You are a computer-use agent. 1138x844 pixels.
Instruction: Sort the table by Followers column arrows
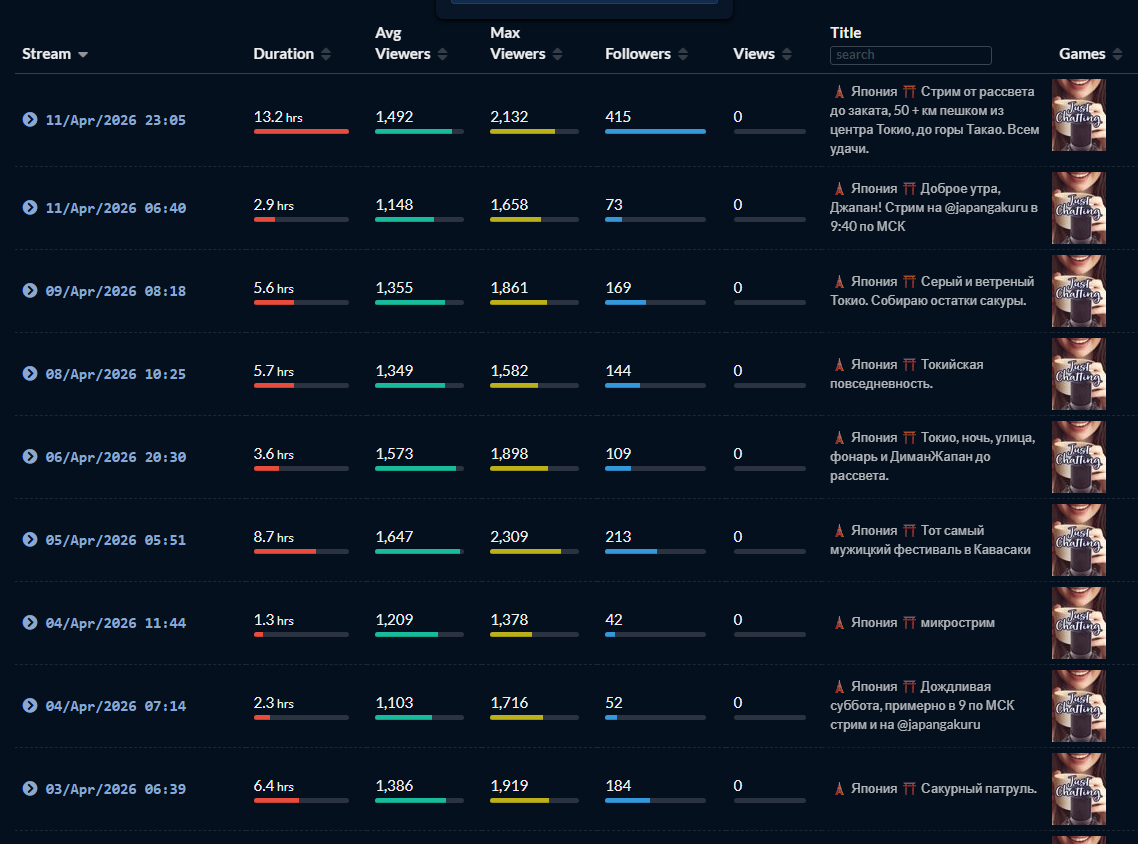[x=683, y=54]
